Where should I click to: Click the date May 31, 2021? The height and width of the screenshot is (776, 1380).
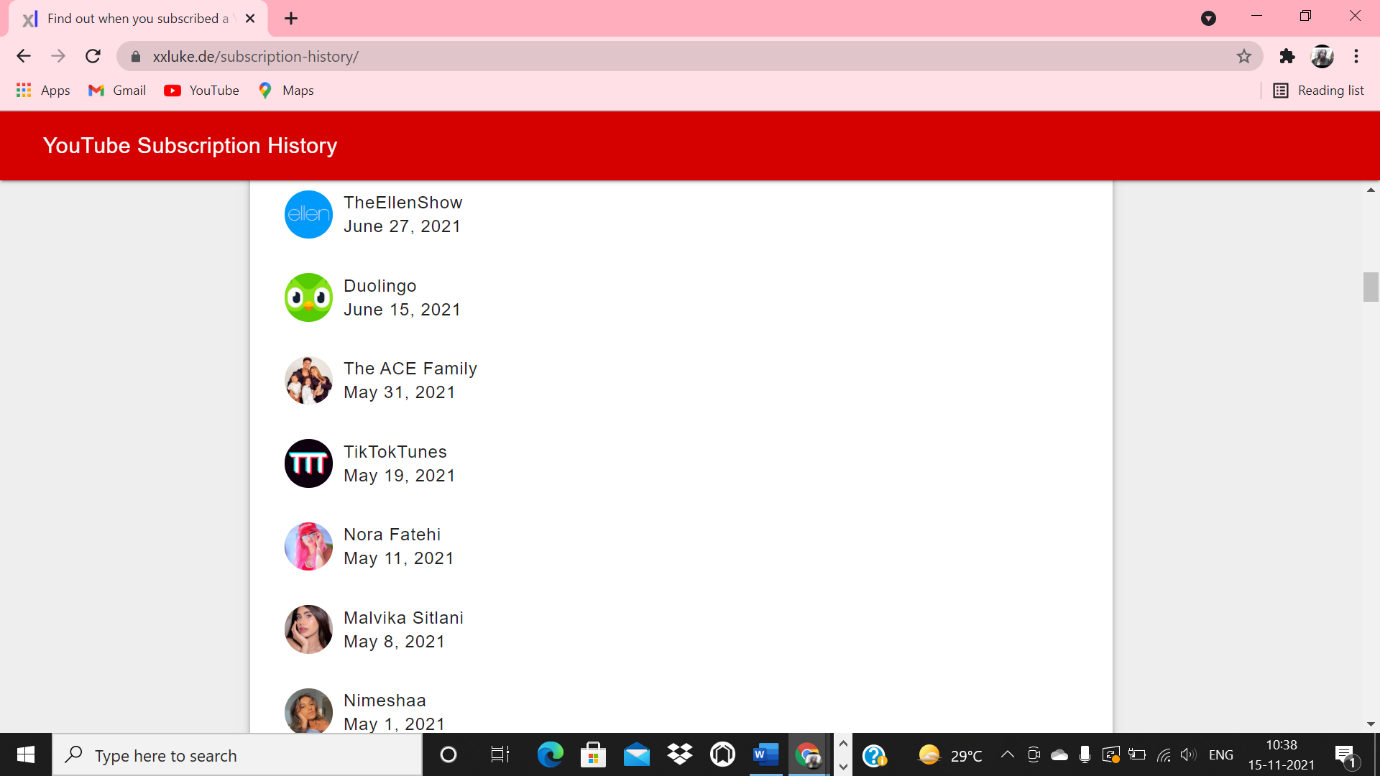tap(399, 392)
